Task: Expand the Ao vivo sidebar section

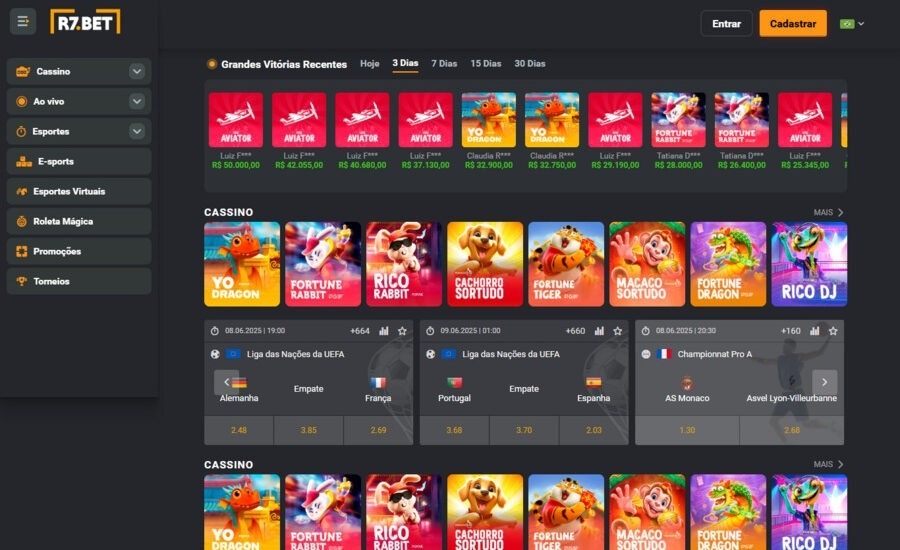Action: (x=137, y=102)
